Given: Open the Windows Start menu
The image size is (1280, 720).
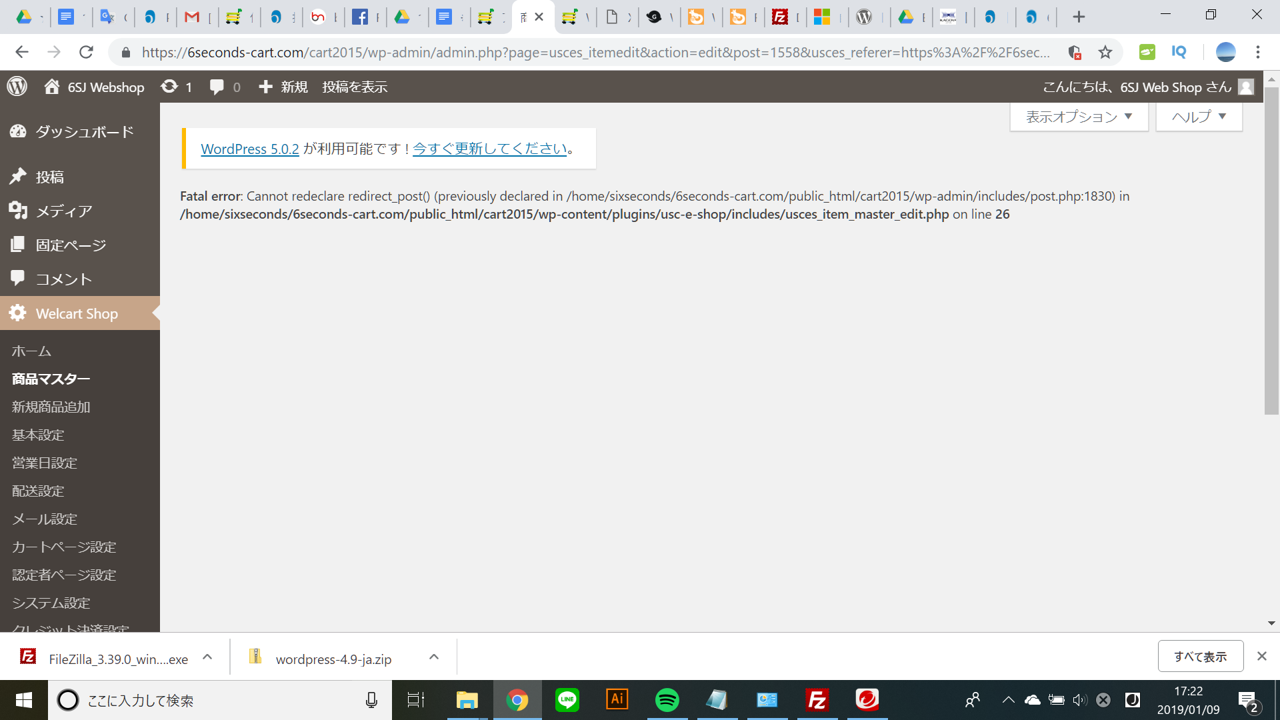Looking at the screenshot, I should 24,700.
